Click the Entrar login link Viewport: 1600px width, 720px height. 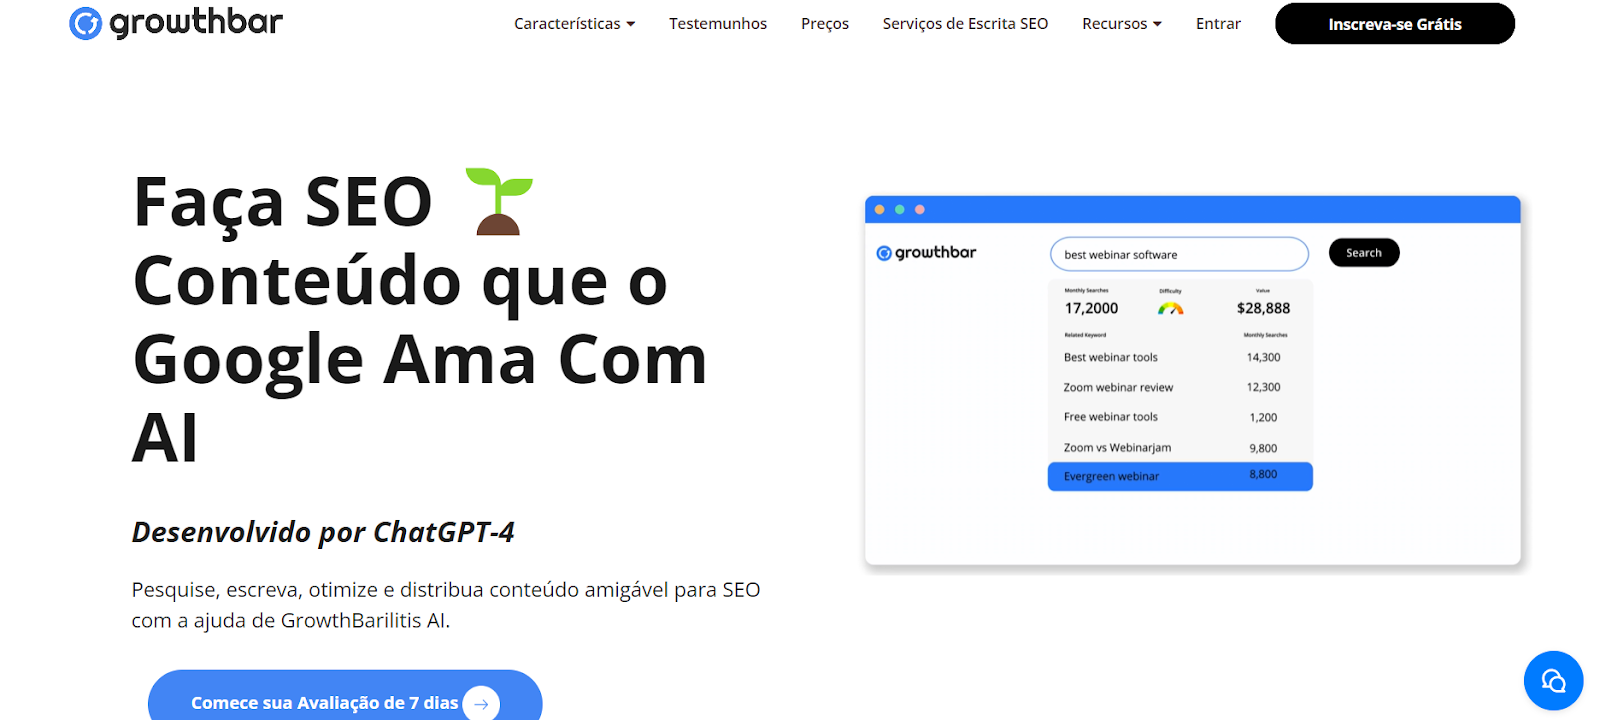tap(1218, 24)
